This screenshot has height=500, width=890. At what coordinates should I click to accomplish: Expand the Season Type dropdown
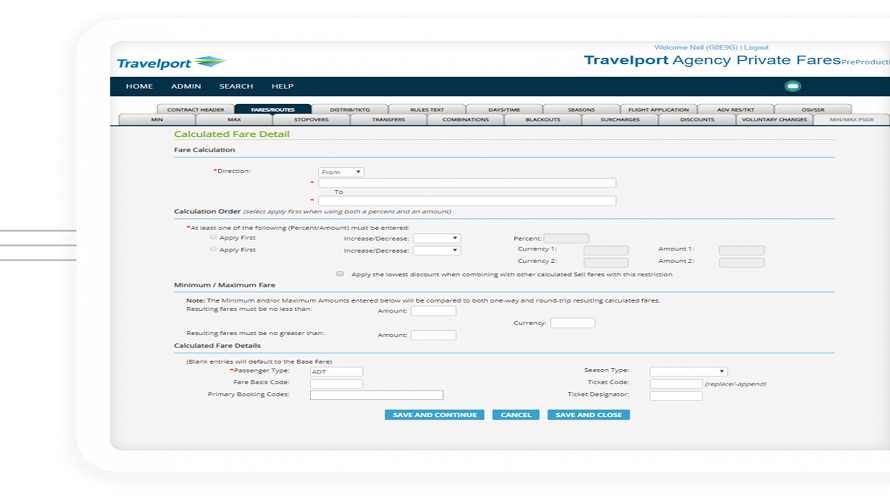click(688, 371)
